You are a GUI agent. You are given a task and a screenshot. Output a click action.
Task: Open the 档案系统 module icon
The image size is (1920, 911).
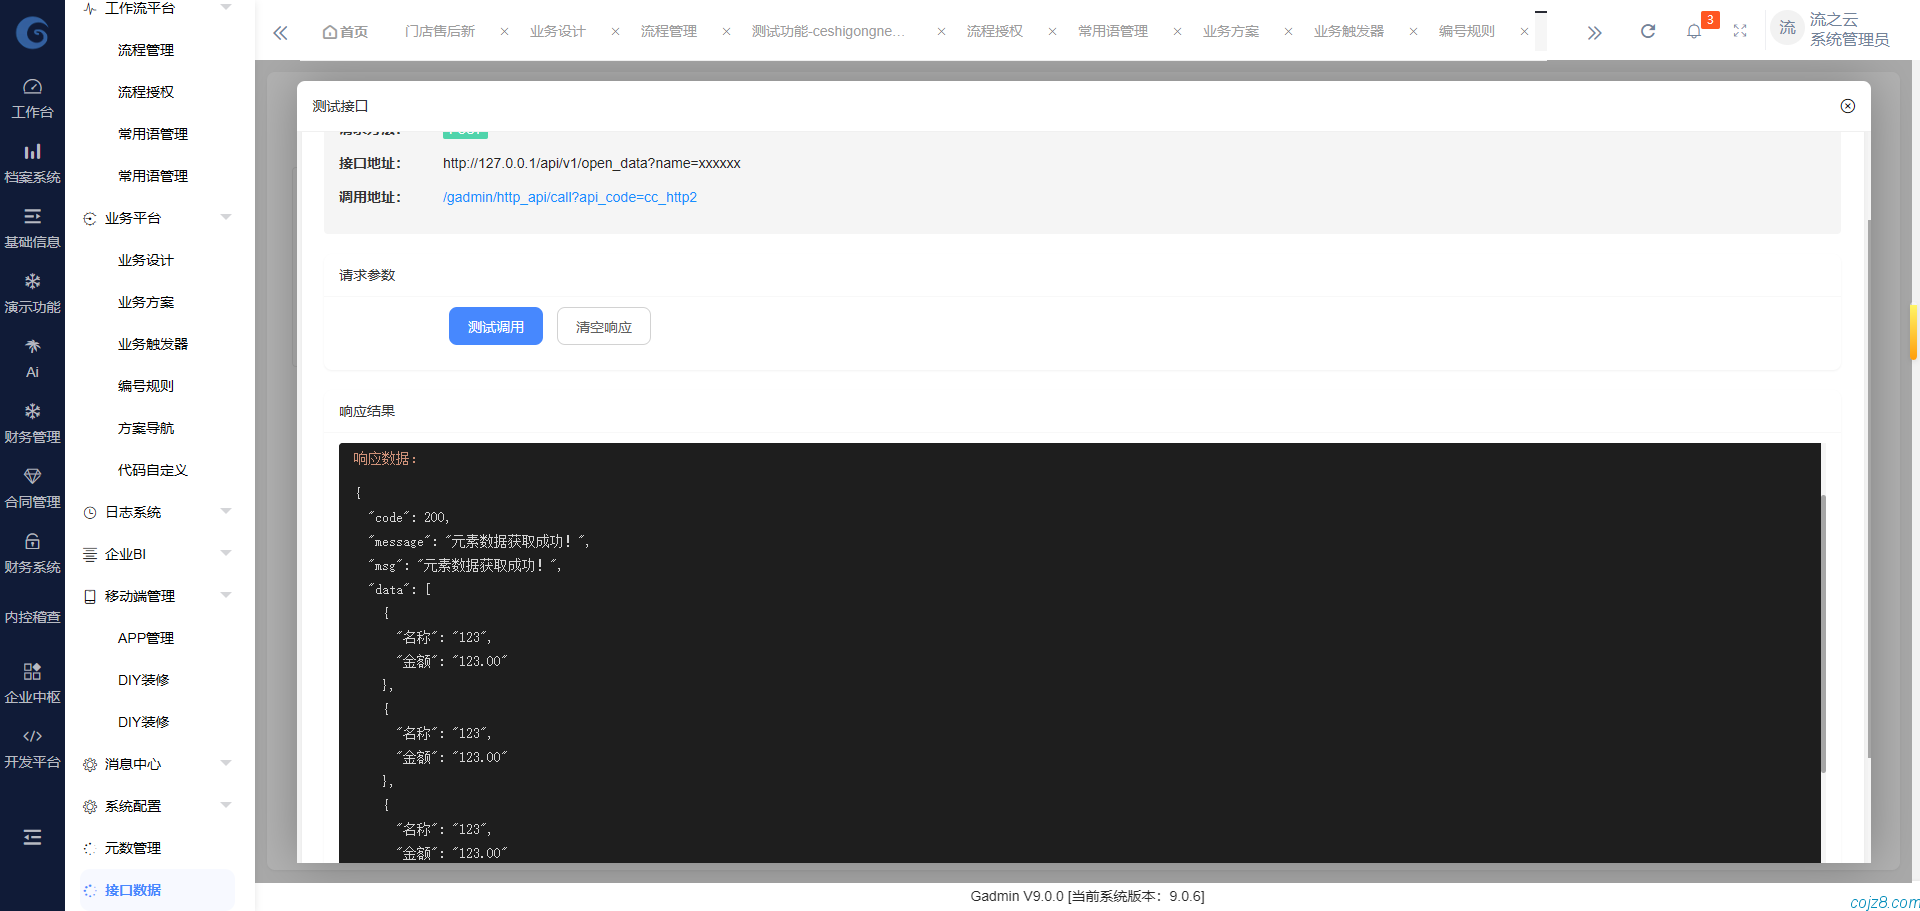click(32, 161)
